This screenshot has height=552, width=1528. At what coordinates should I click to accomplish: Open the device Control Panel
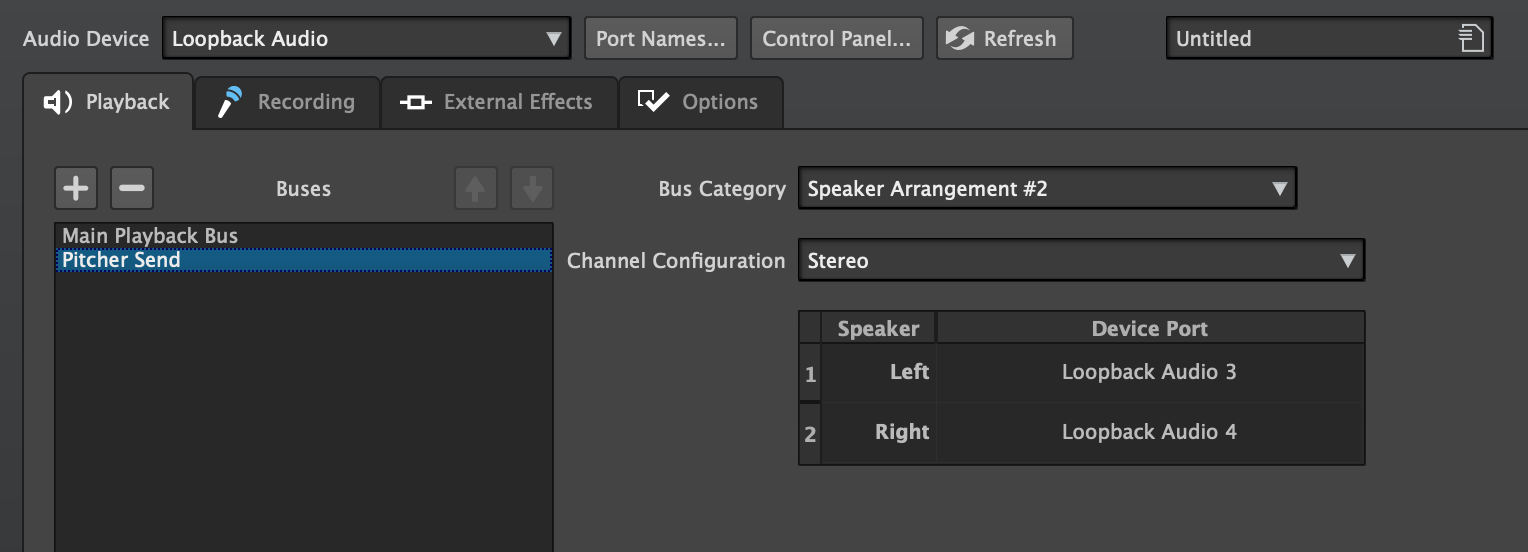coord(836,39)
